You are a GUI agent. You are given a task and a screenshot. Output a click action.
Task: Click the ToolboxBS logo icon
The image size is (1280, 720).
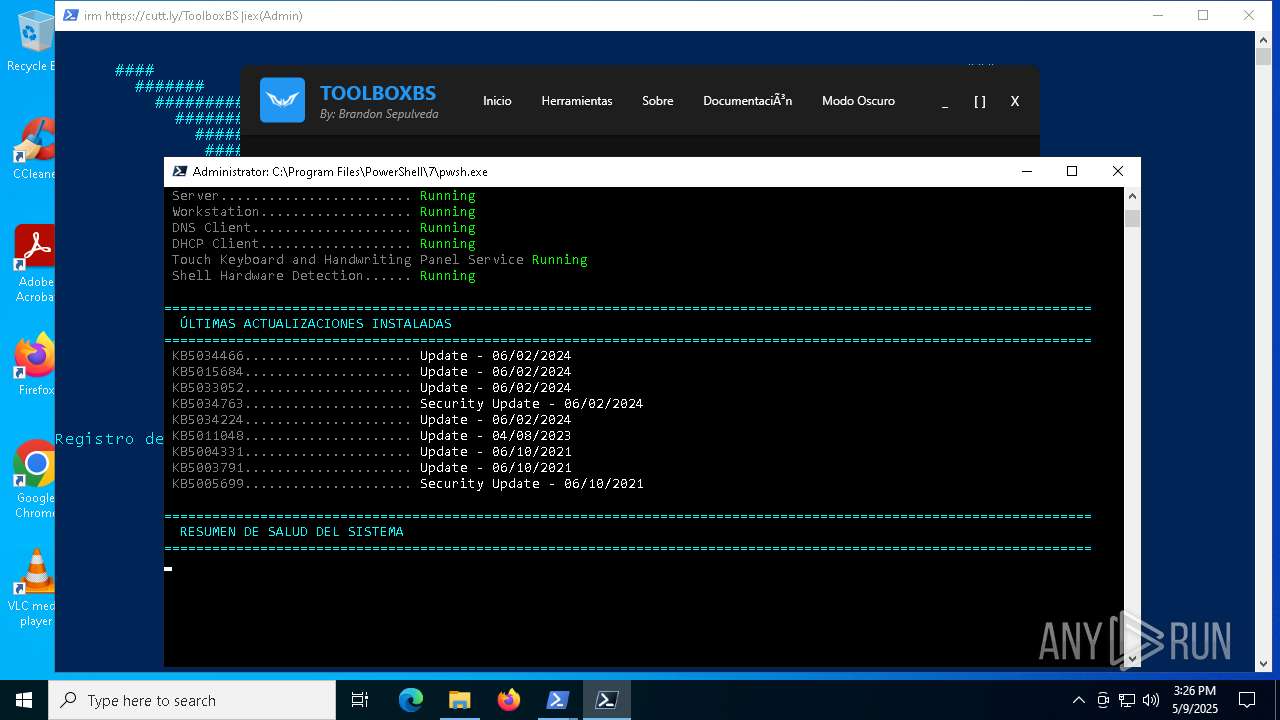(282, 100)
